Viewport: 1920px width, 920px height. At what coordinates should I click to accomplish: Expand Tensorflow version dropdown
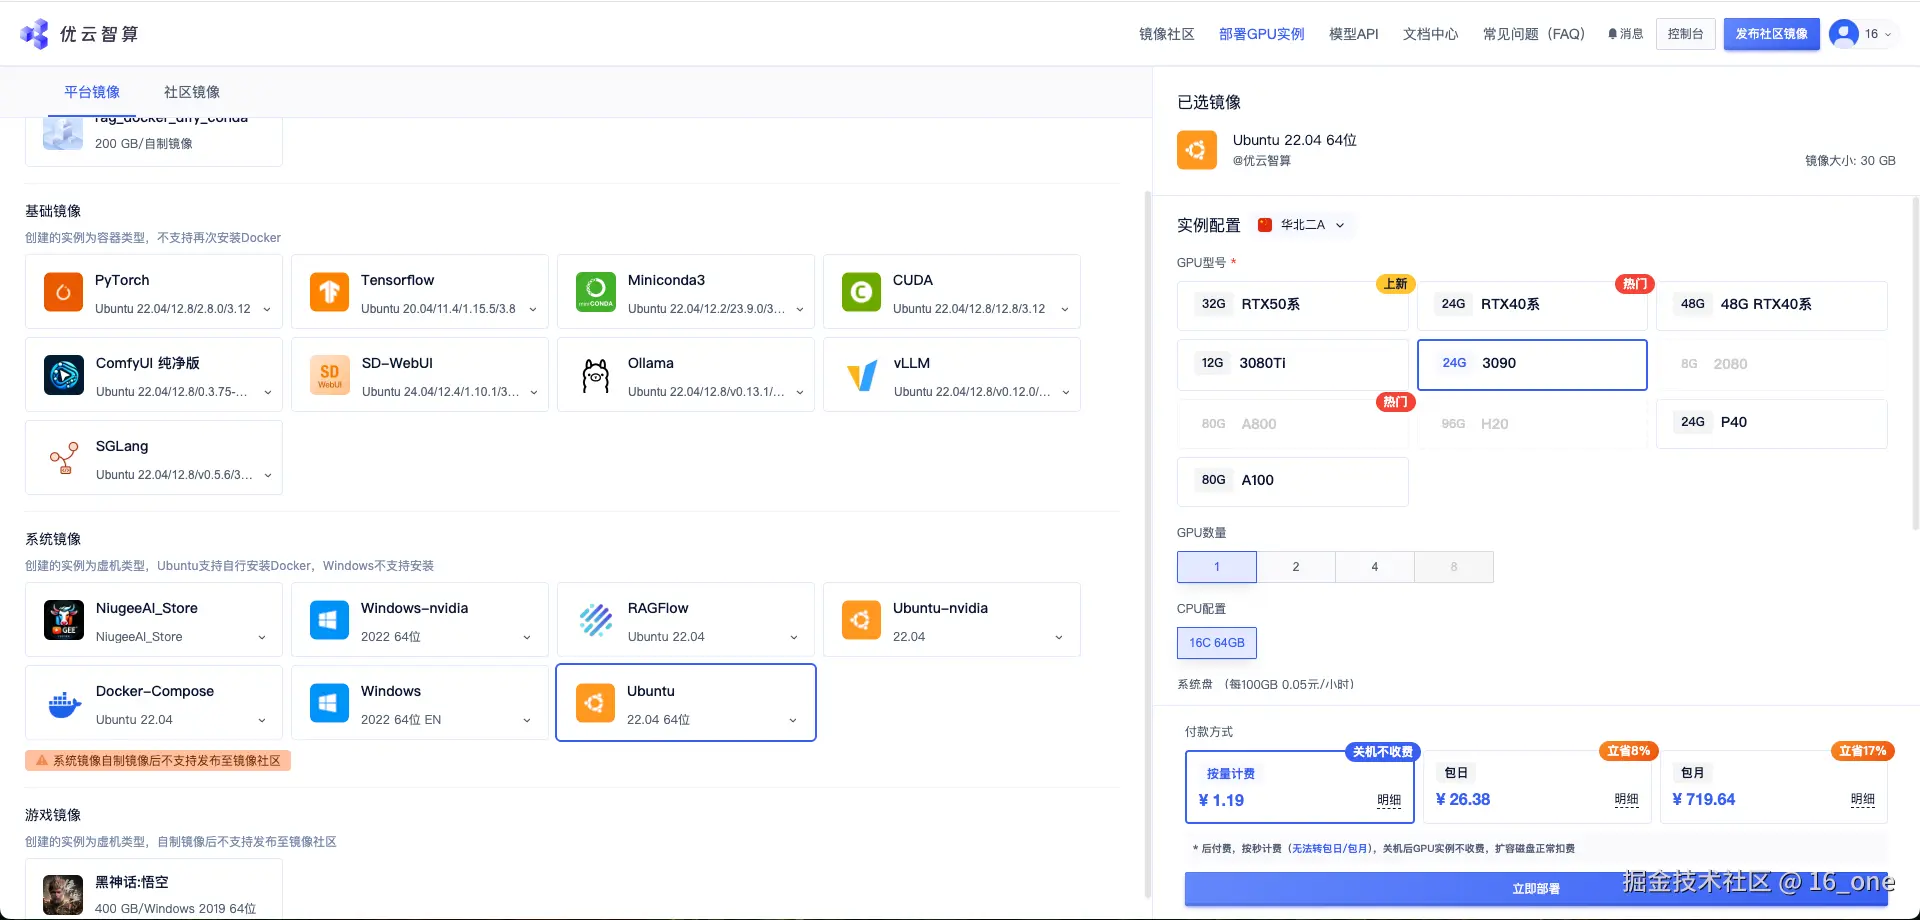click(x=533, y=309)
